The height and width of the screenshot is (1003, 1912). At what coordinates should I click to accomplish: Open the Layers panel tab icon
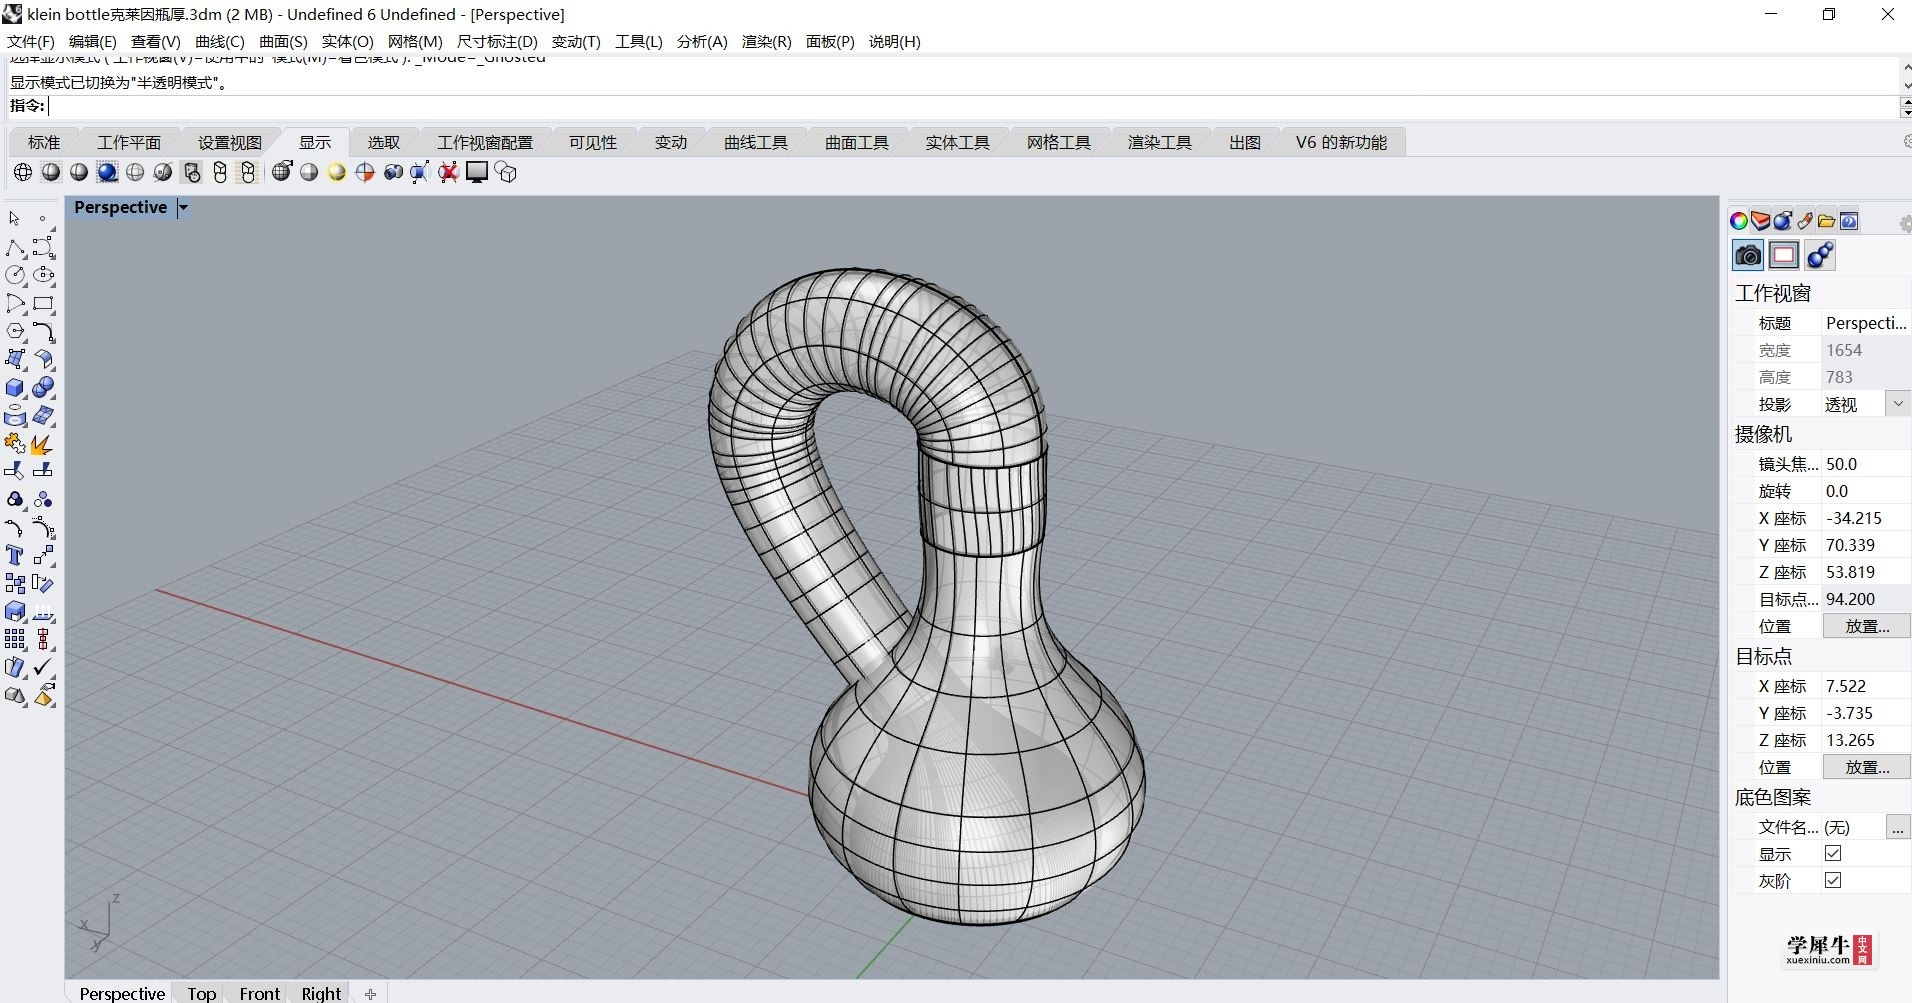[1761, 221]
